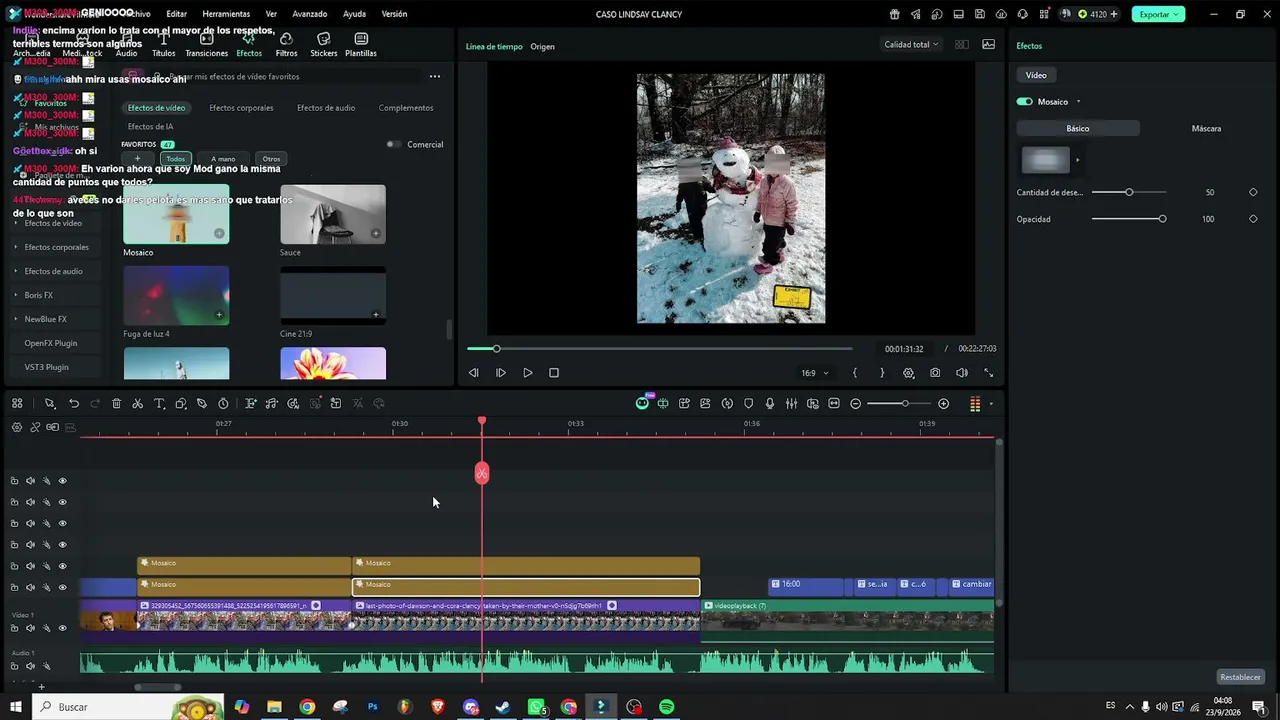Expand the Boris FX category
This screenshot has width=1280, height=720.
(38, 295)
